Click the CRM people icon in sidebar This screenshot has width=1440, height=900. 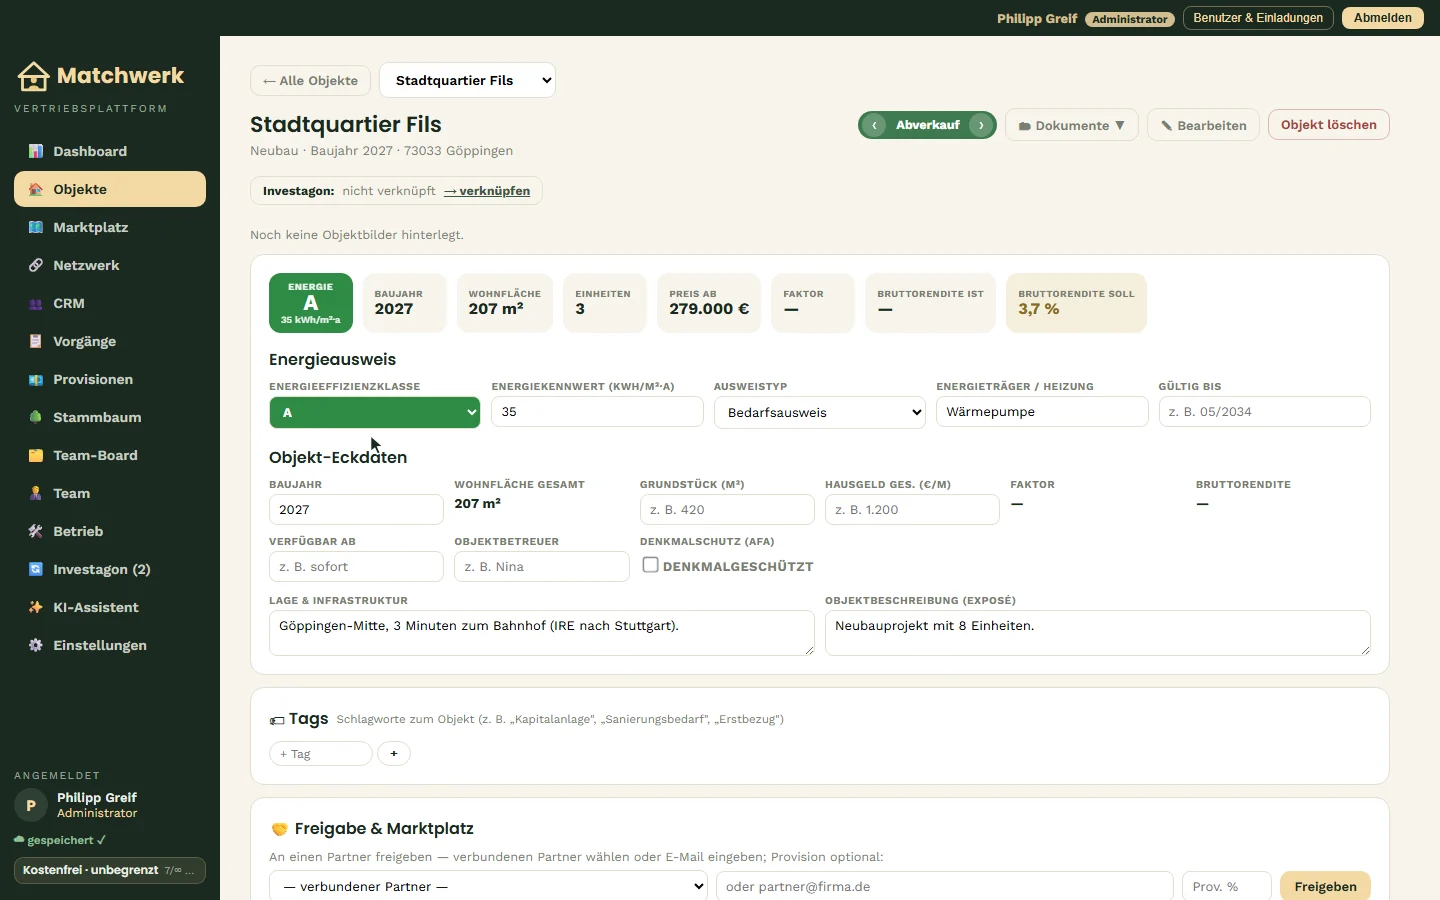click(x=36, y=303)
